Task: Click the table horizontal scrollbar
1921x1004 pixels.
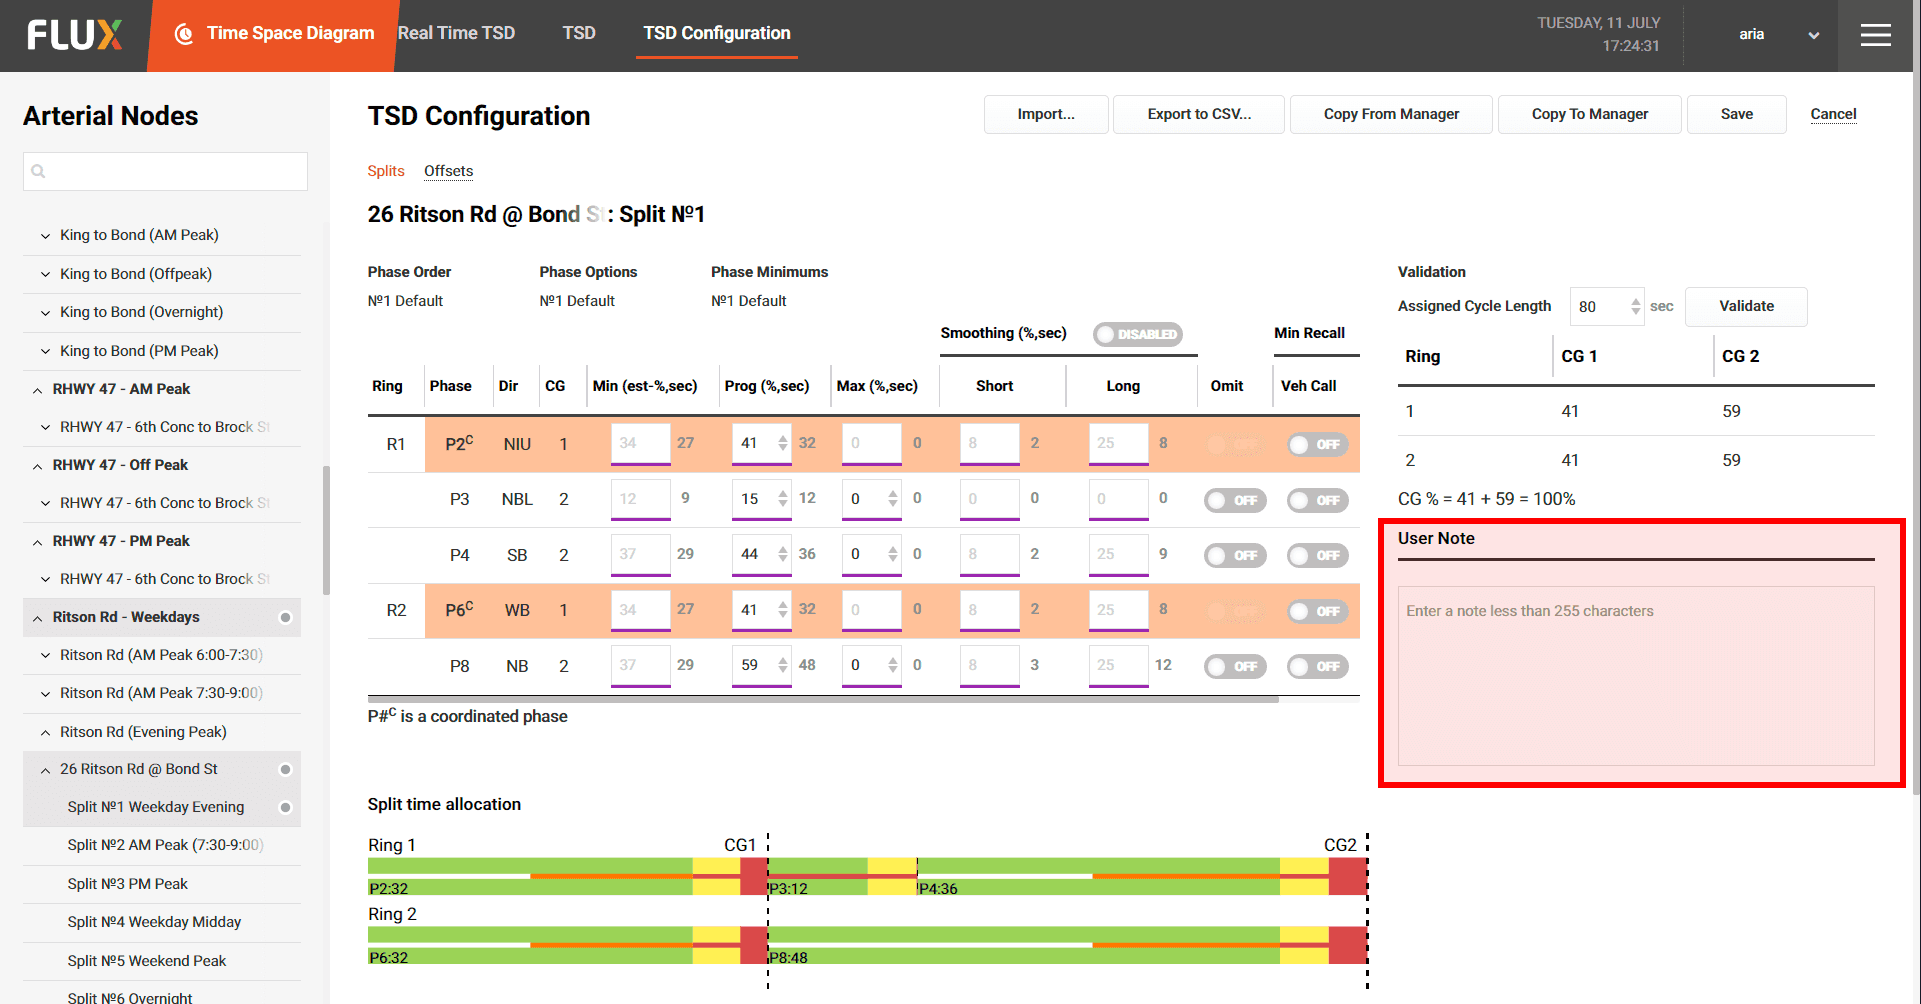Action: click(823, 699)
